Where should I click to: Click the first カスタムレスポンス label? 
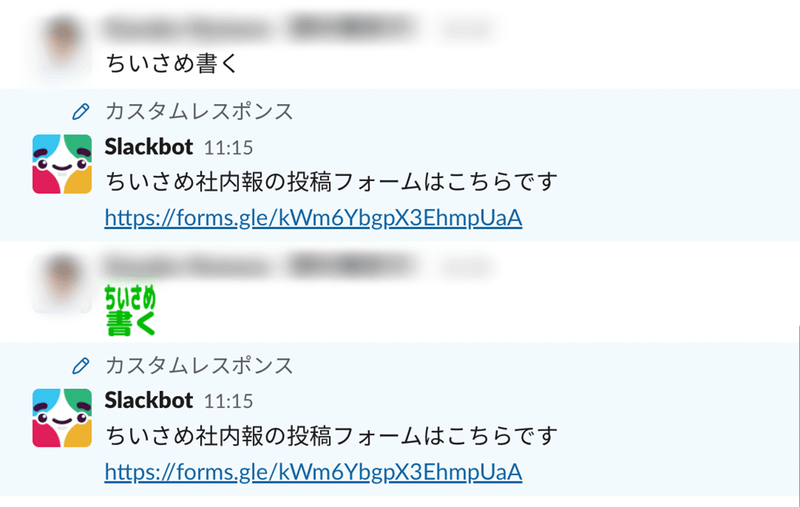click(x=199, y=110)
